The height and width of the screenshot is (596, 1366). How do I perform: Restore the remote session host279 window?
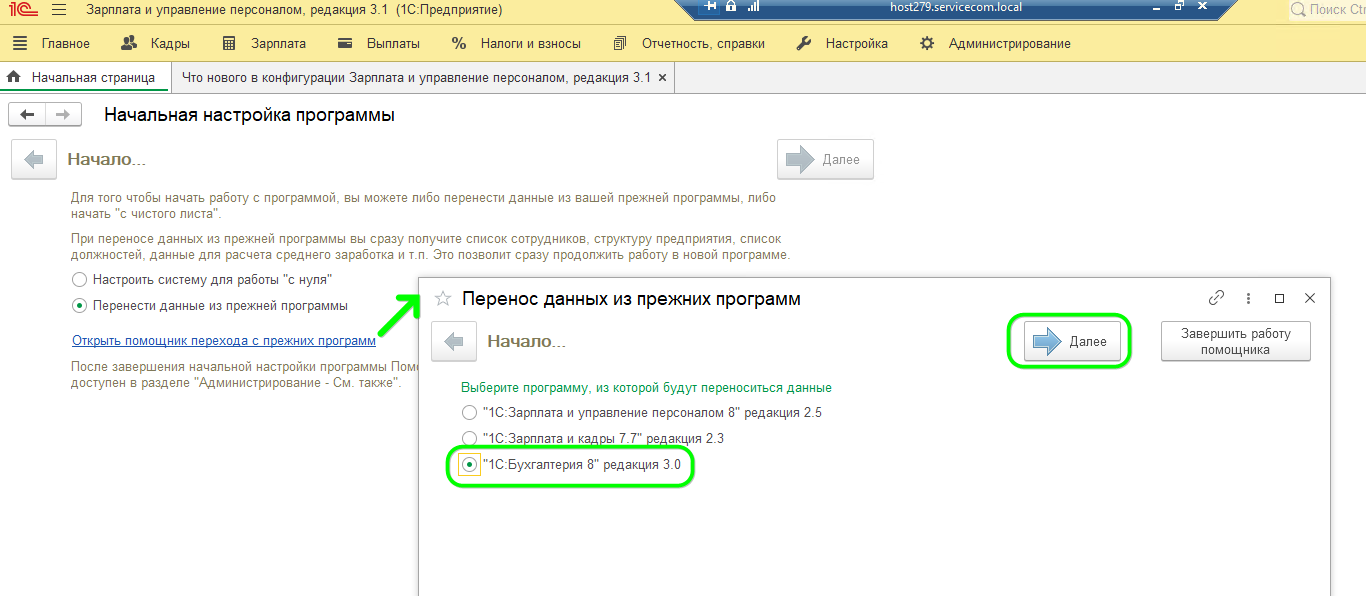click(1179, 7)
